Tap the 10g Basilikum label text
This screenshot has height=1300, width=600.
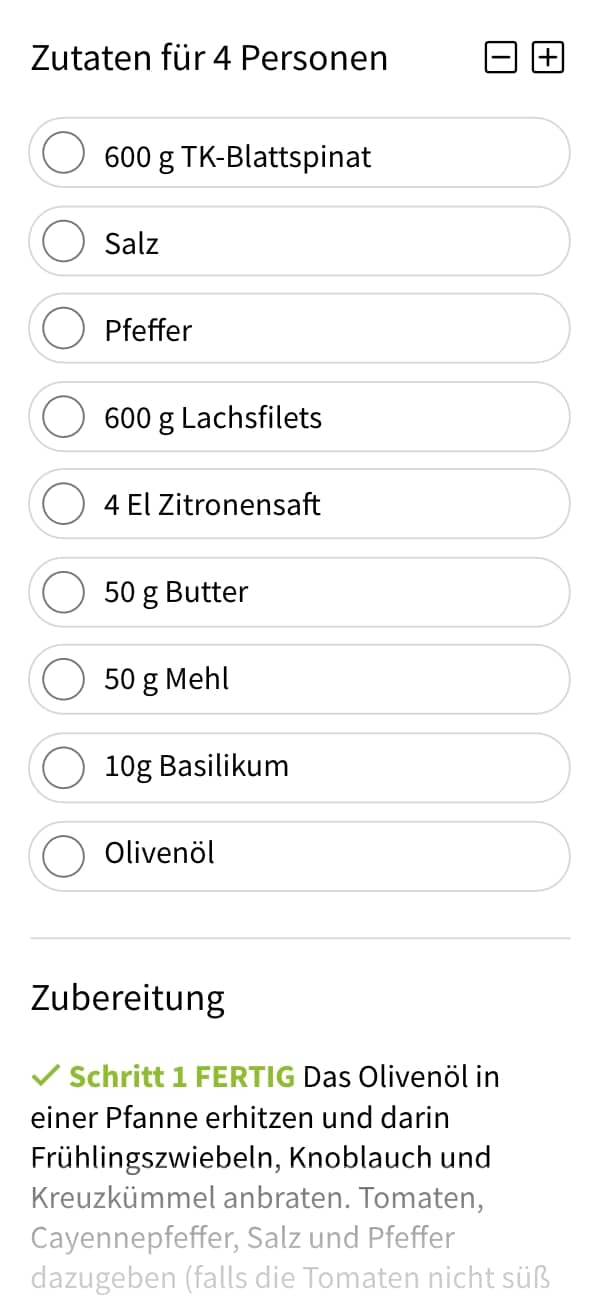click(x=196, y=767)
